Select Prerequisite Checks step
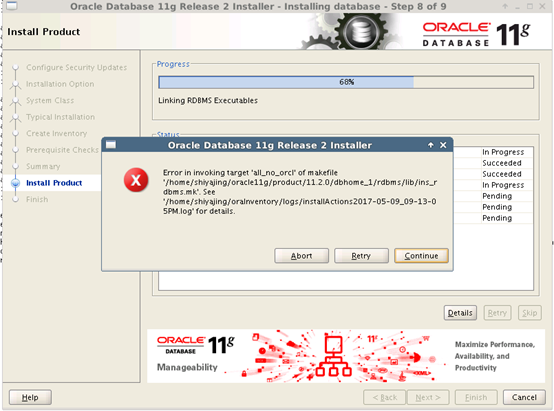554x411 pixels. point(62,150)
